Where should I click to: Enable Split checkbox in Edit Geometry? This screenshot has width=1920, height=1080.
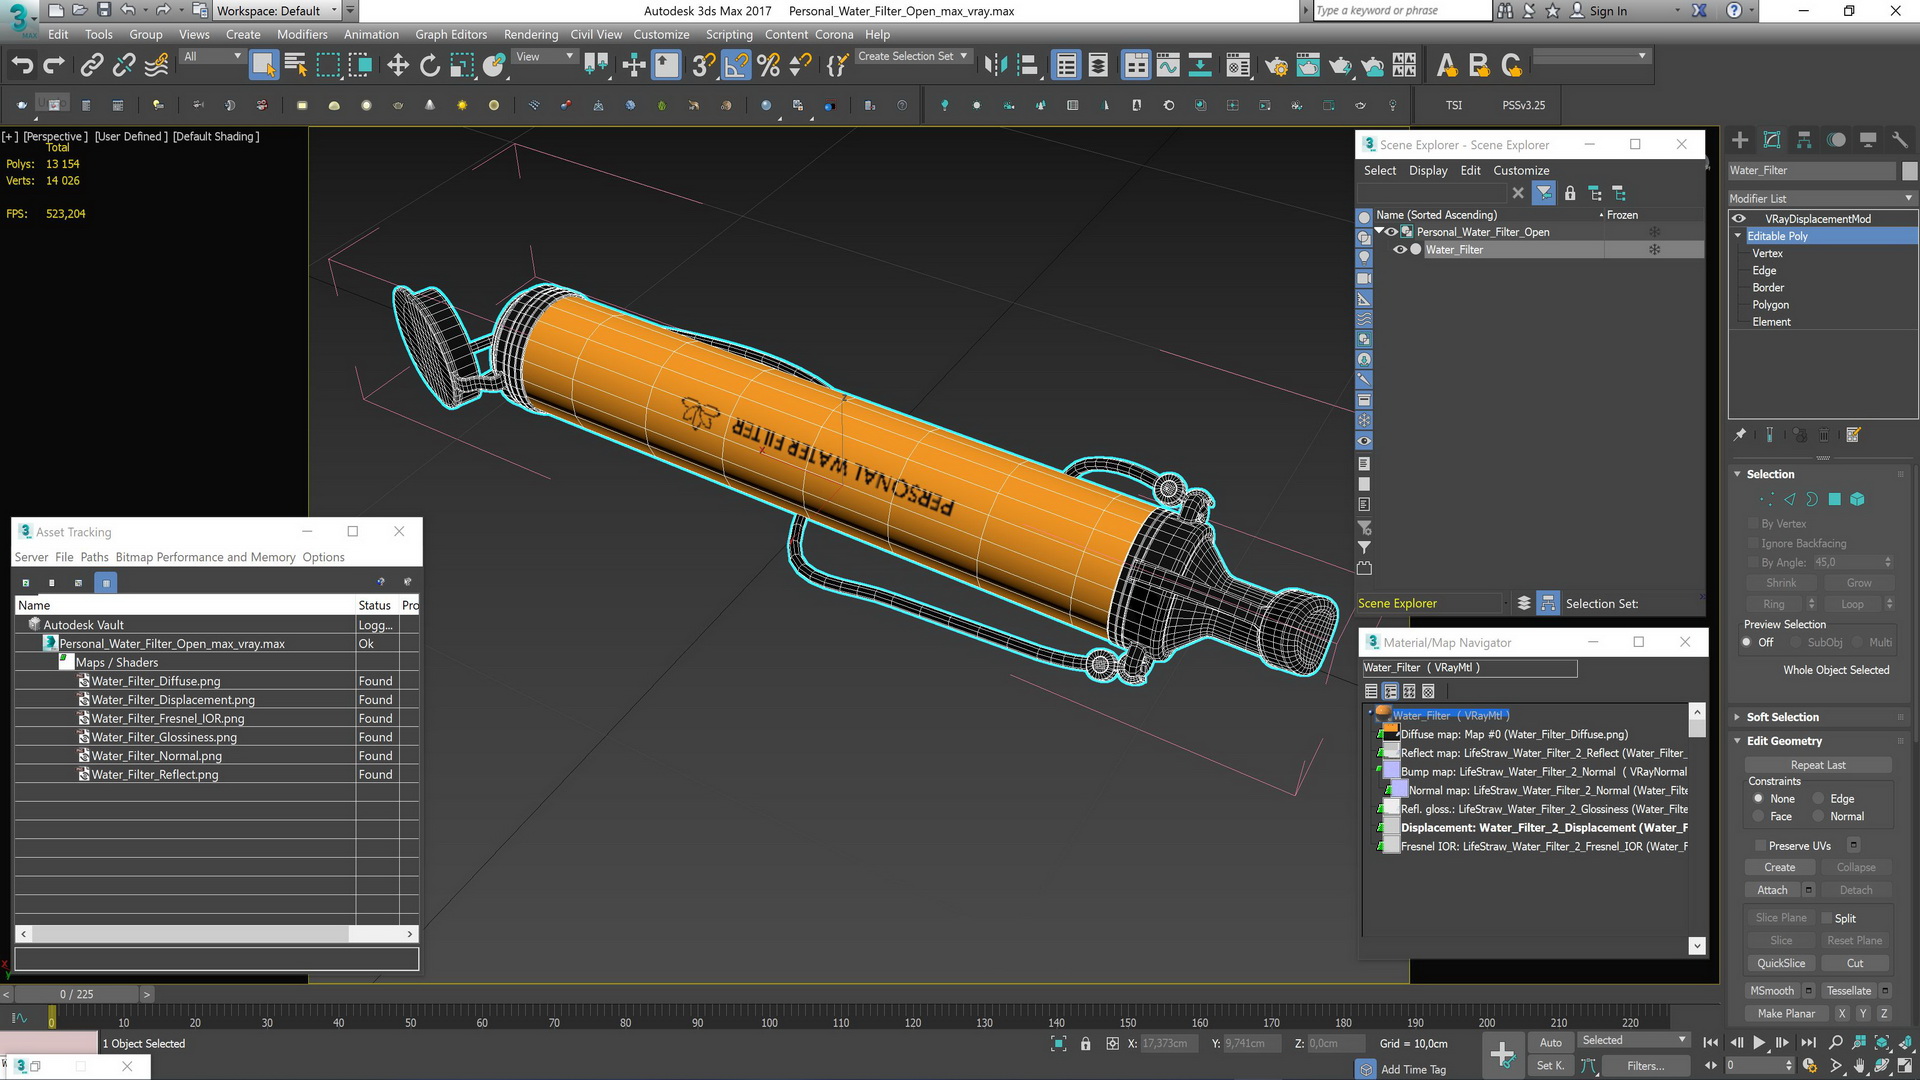(x=1826, y=918)
